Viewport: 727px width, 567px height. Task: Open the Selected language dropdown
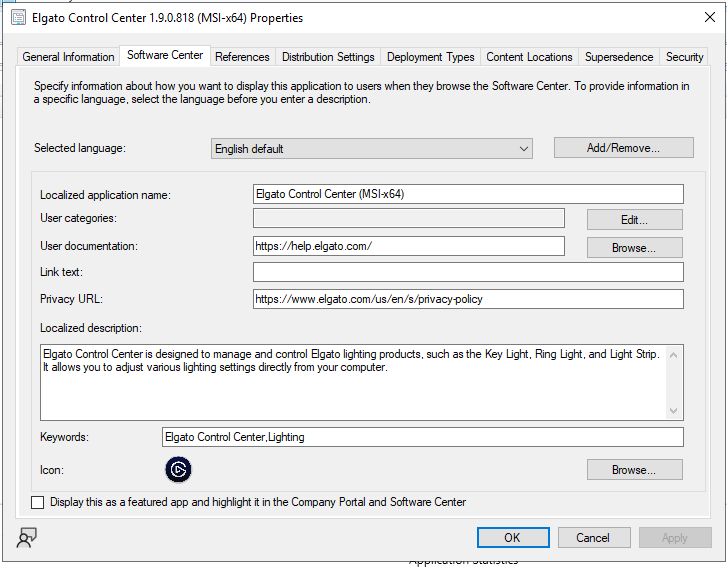[x=371, y=148]
